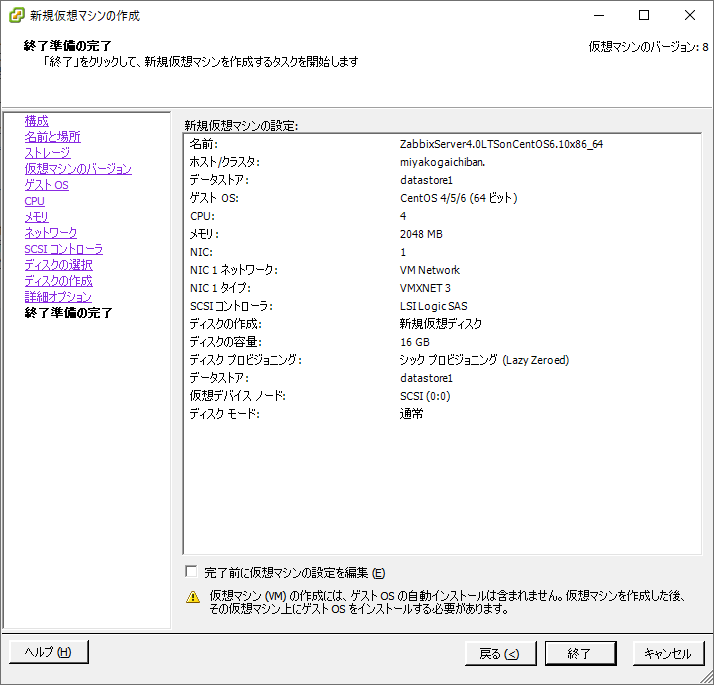Image resolution: width=714 pixels, height=685 pixels.
Task: Click the NIC type value VMXNET 3
Action: pyautogui.click(x=425, y=288)
